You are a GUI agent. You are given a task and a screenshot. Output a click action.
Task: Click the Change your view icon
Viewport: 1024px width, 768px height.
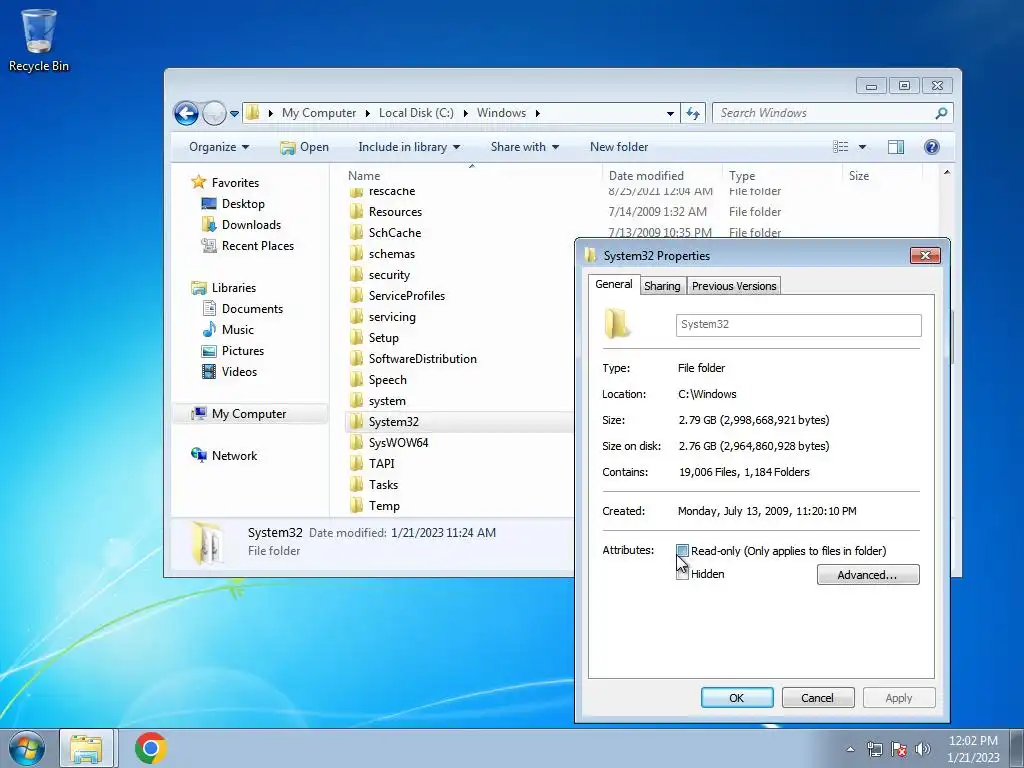[840, 147]
